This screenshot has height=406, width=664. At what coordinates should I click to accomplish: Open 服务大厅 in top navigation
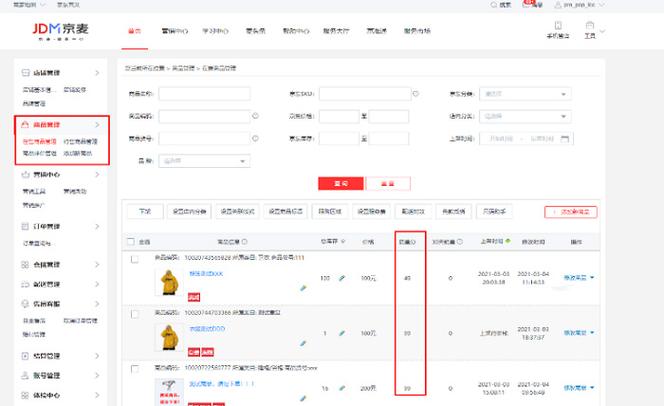click(x=336, y=31)
